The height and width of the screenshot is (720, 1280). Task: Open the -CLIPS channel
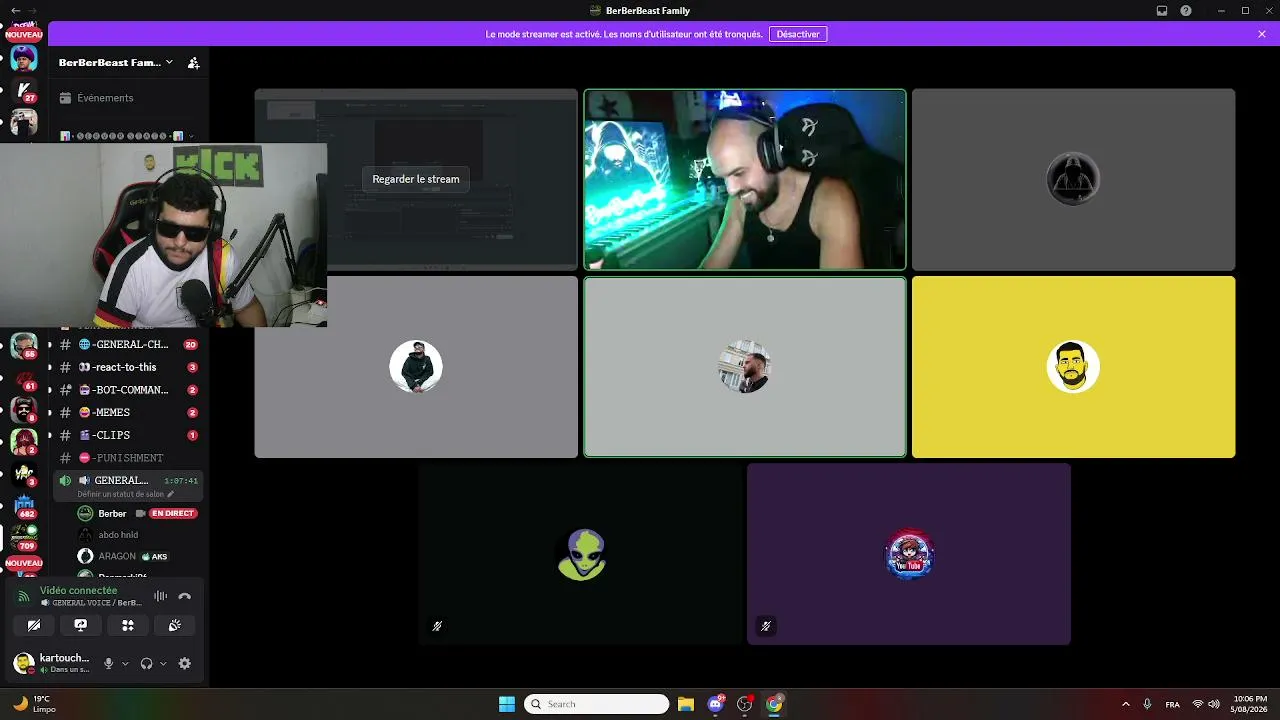[x=129, y=435]
